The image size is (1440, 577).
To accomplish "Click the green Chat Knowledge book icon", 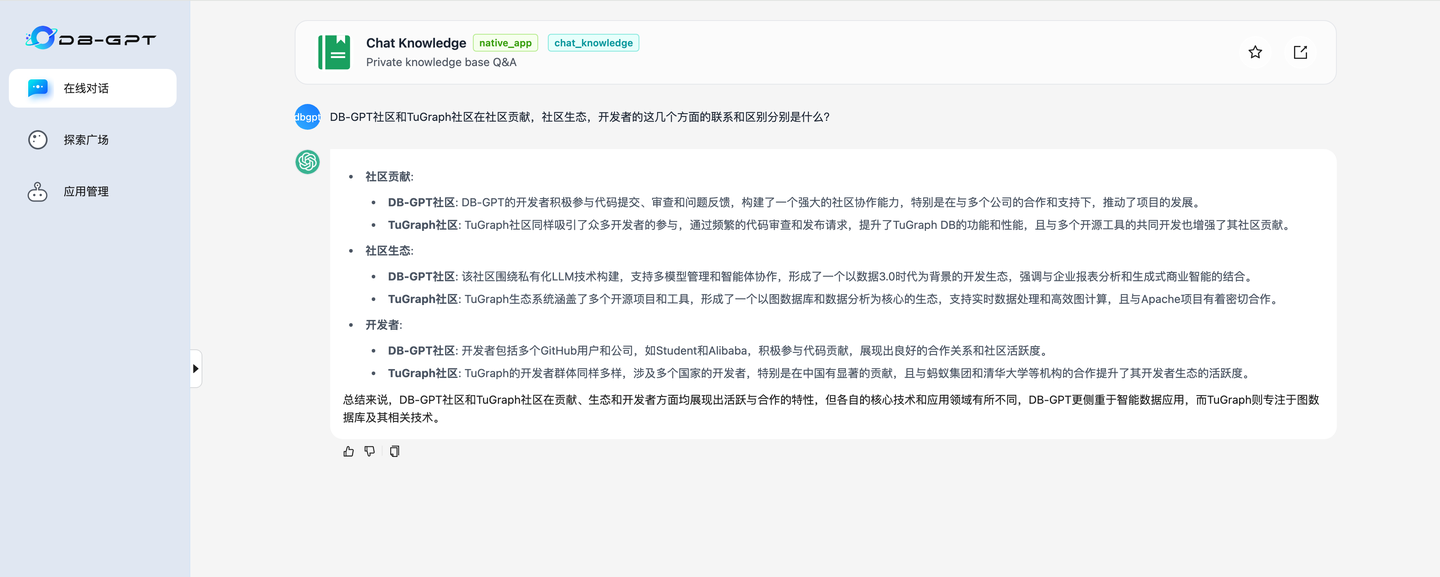I will click(x=334, y=52).
